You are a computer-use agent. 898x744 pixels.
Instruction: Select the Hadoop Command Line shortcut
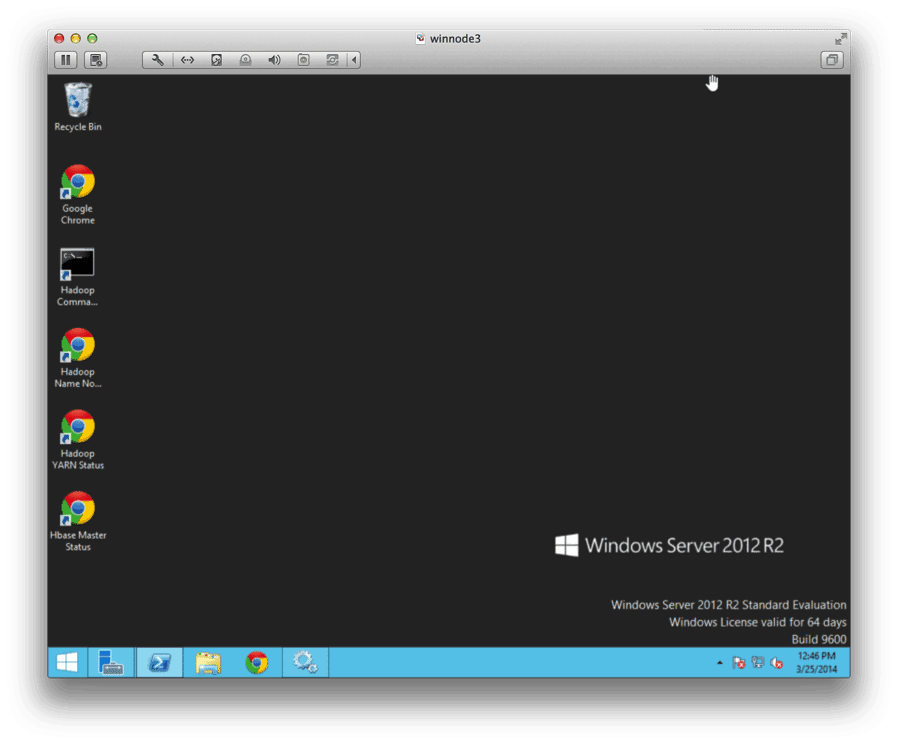[x=77, y=277]
